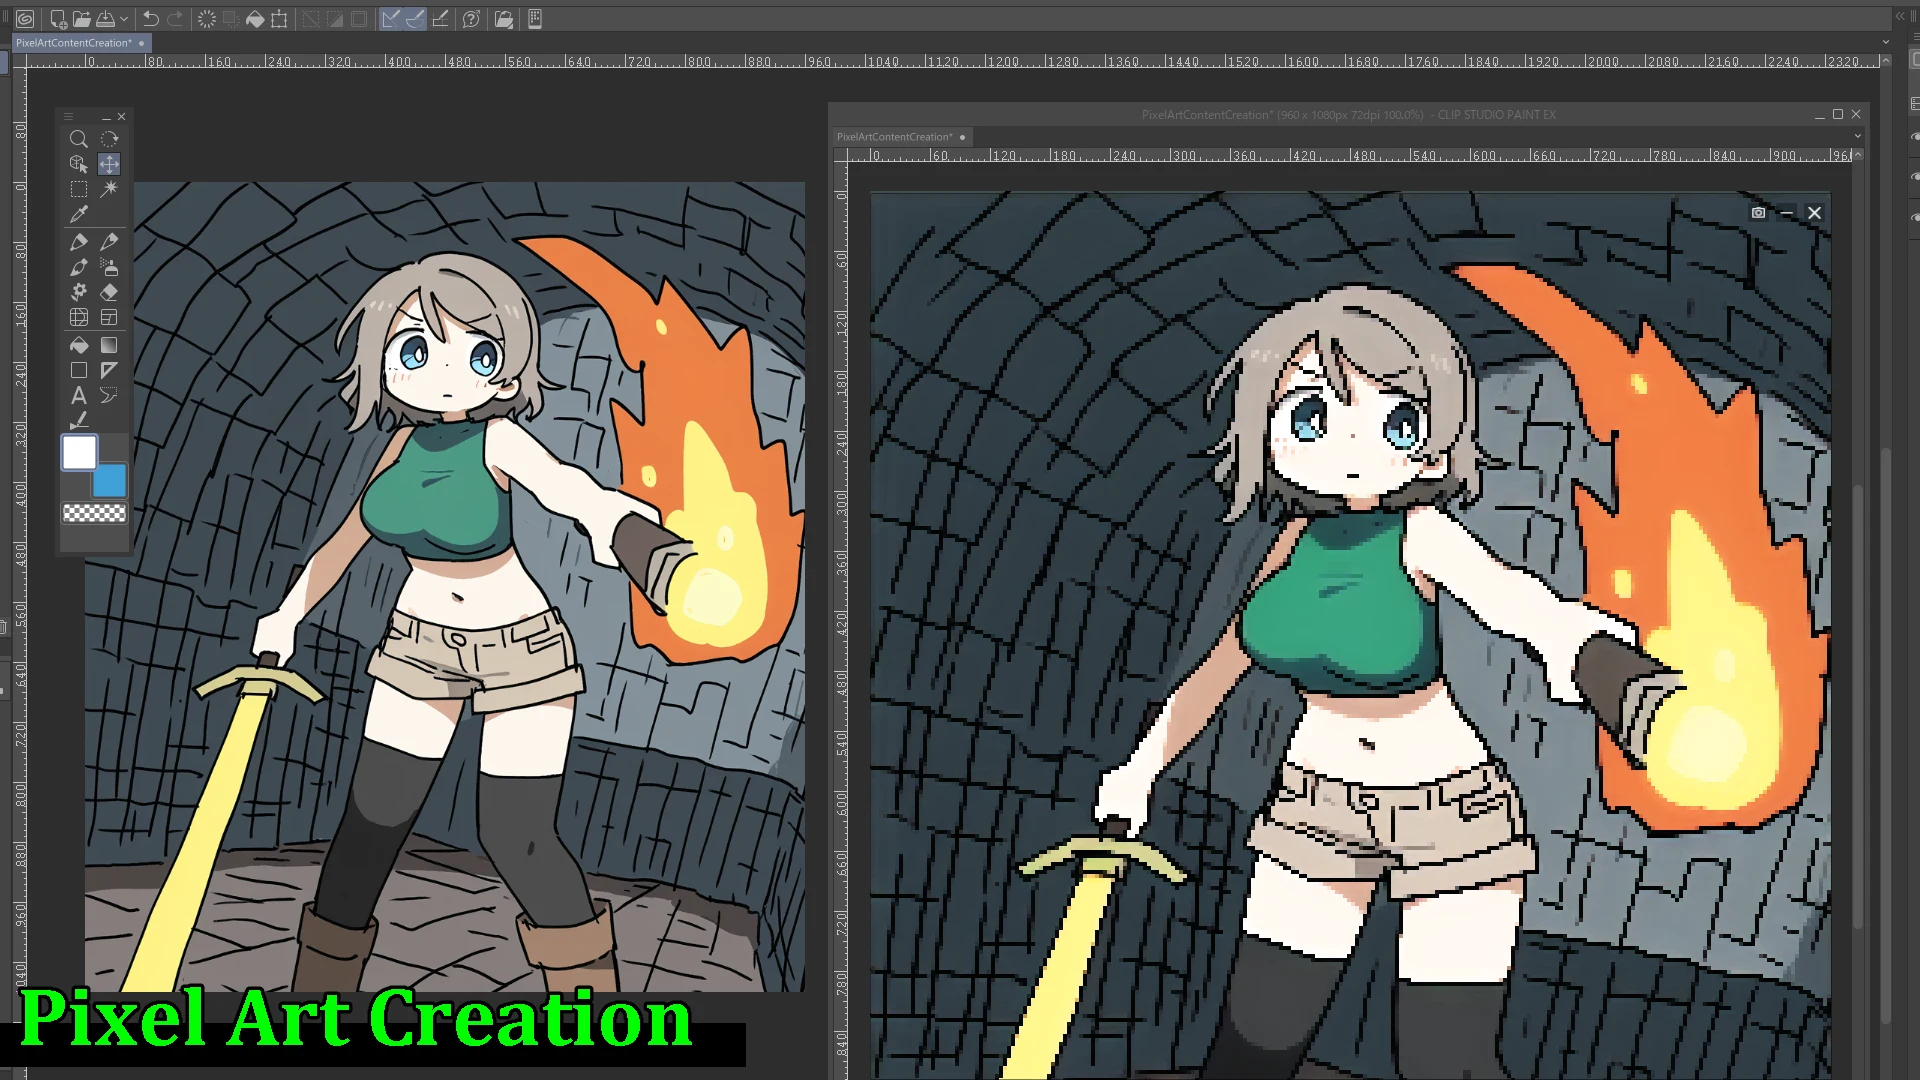Toggle Snap to Ruler
1920x1080 pixels.
point(391,19)
